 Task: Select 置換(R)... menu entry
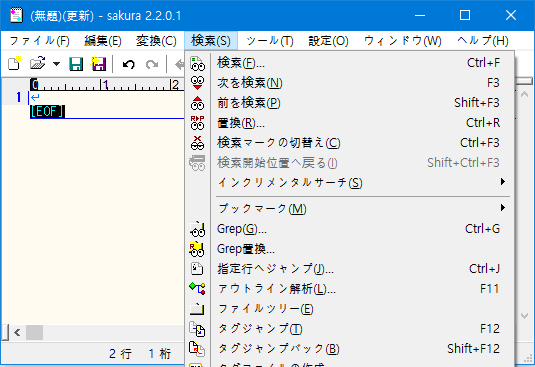pyautogui.click(x=349, y=123)
